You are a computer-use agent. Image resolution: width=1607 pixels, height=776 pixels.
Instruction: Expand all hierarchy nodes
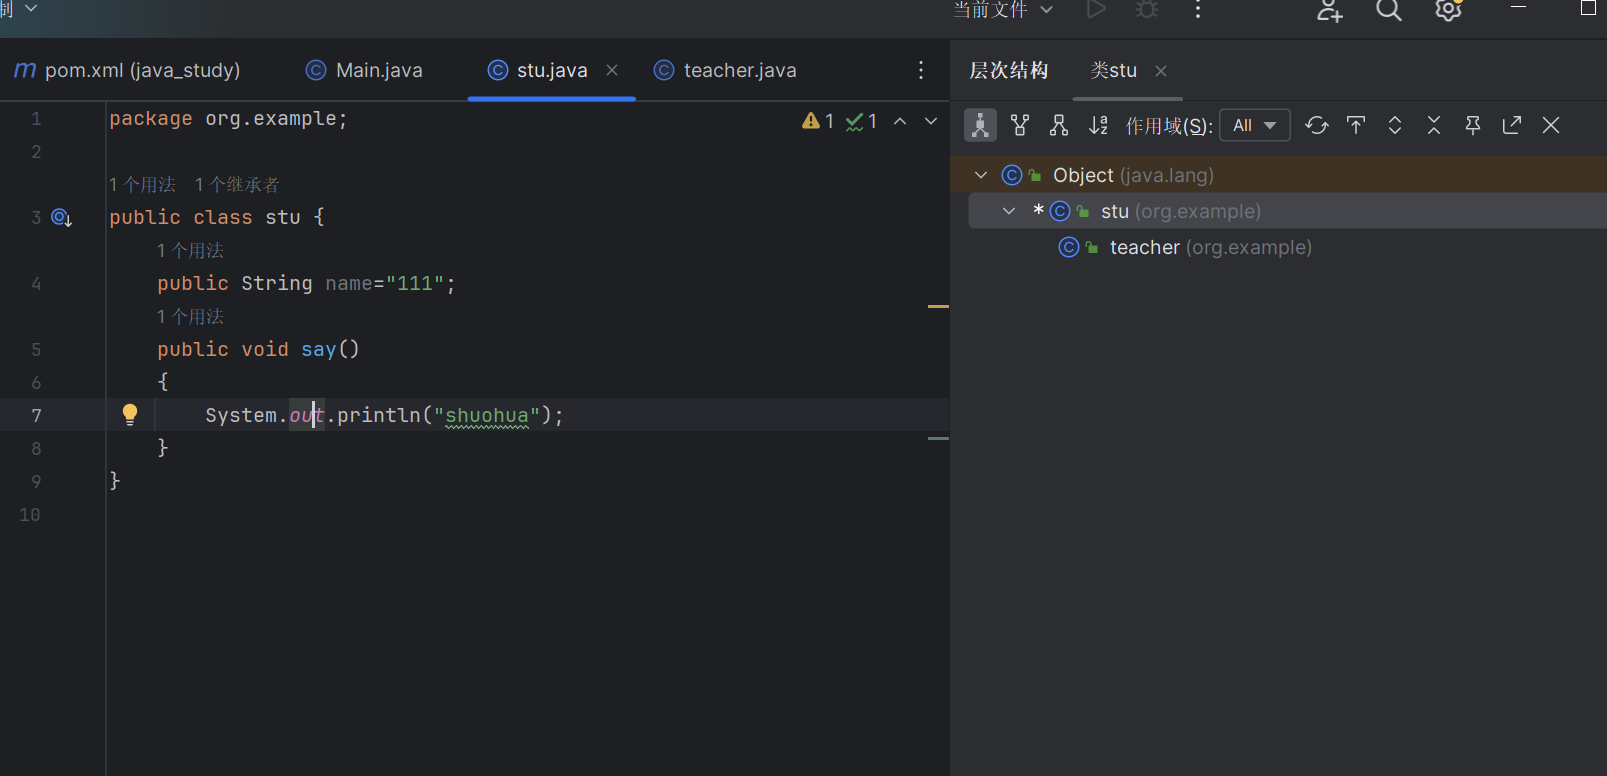pos(1395,125)
